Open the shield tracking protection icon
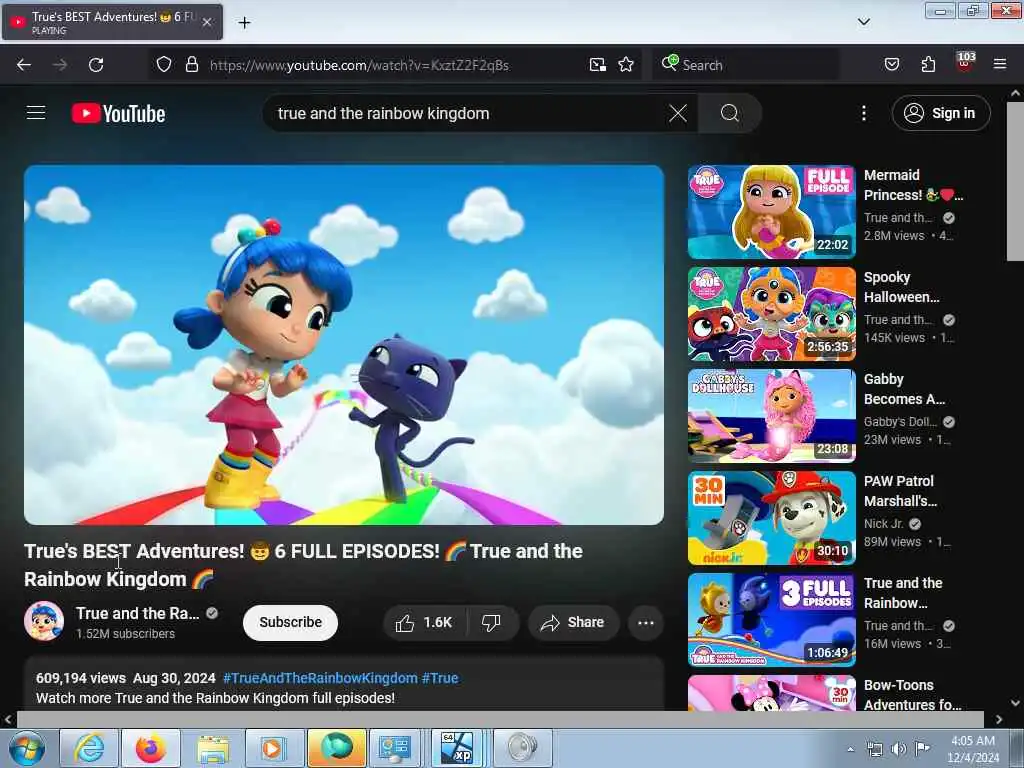The width and height of the screenshot is (1024, 768). click(x=164, y=65)
